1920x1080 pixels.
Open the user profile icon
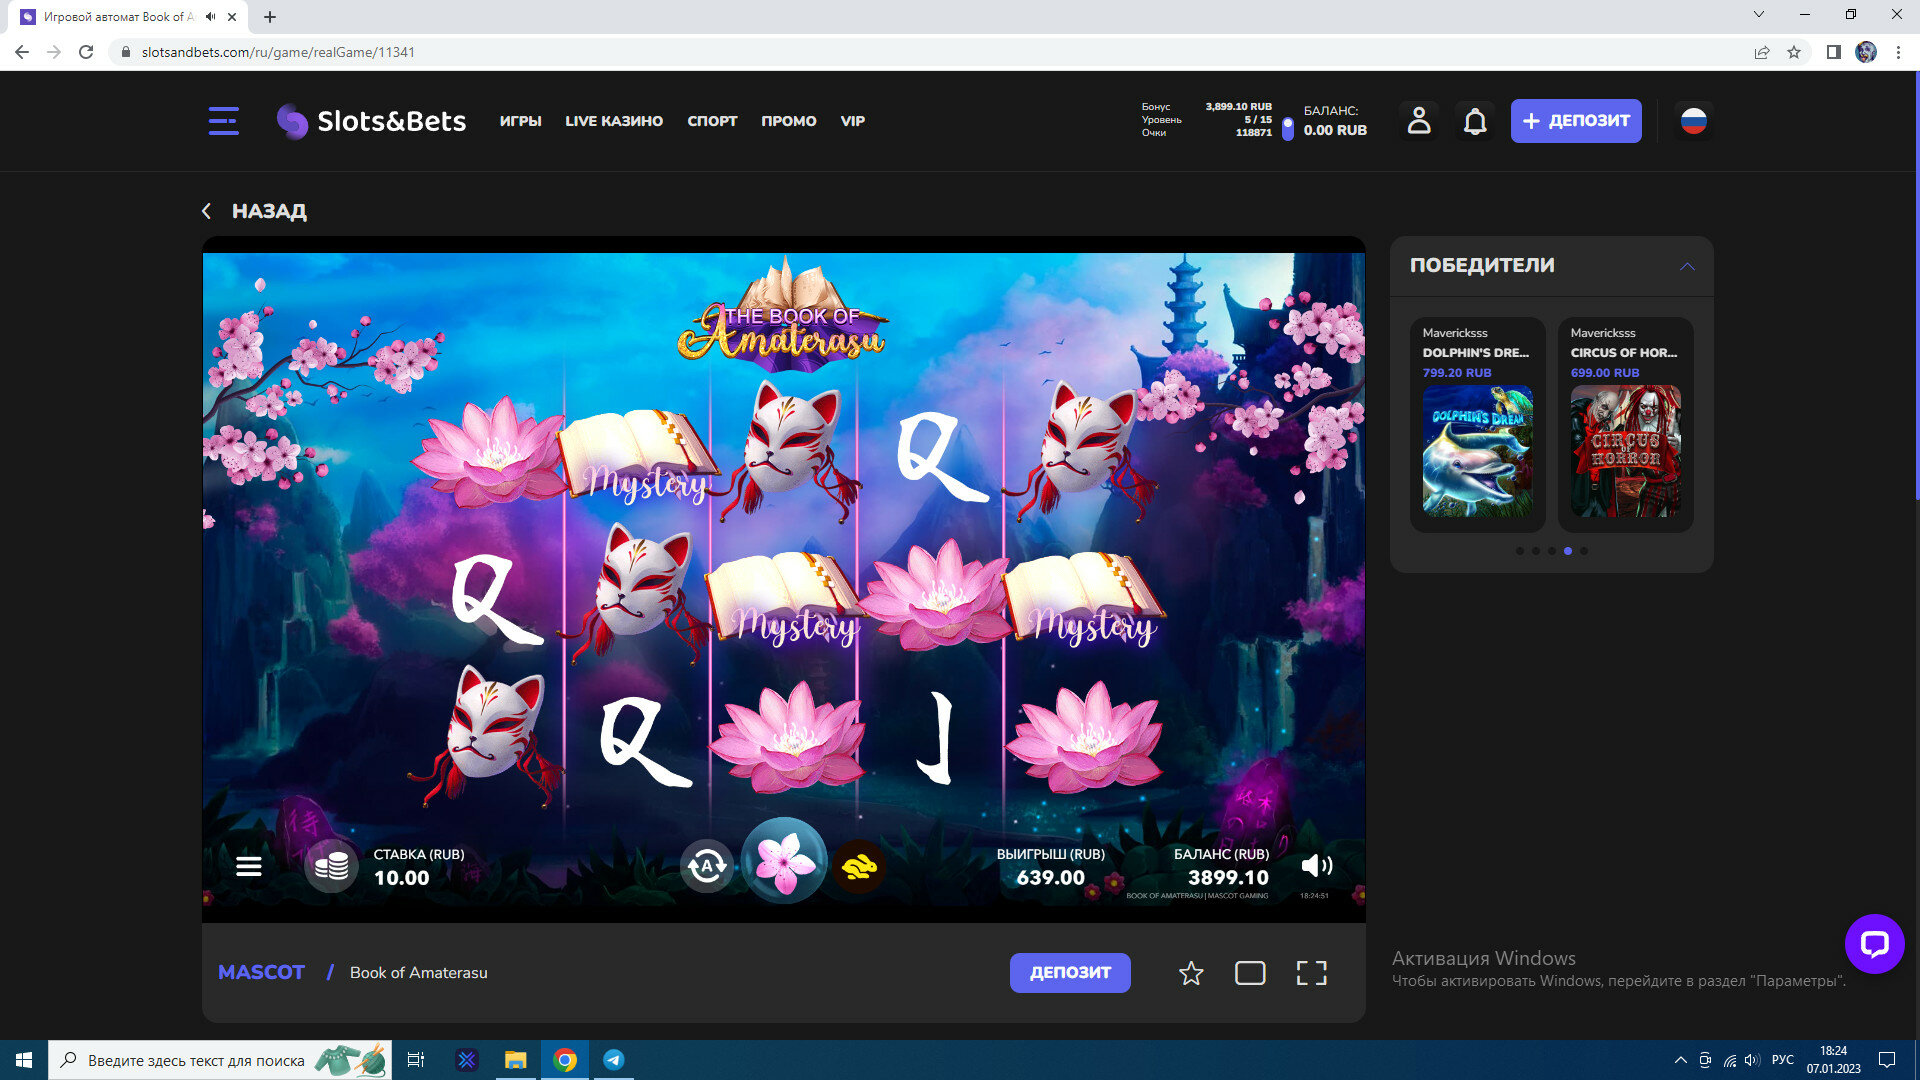(1418, 121)
